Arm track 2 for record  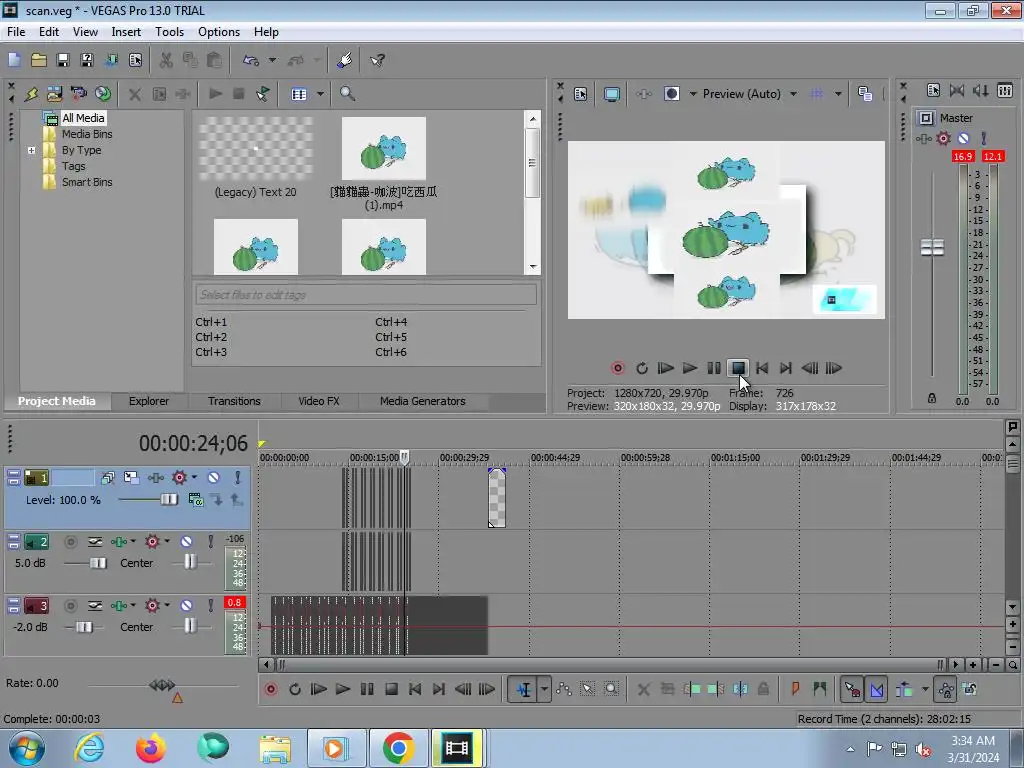(71, 541)
